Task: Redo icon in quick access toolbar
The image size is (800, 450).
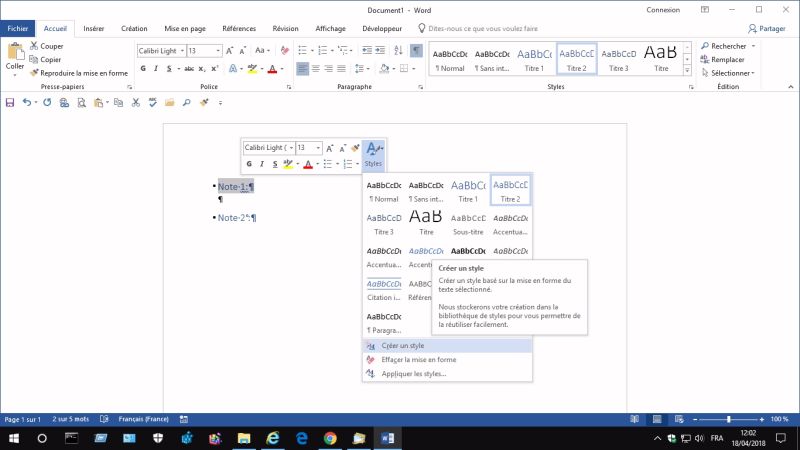Action: click(47, 103)
